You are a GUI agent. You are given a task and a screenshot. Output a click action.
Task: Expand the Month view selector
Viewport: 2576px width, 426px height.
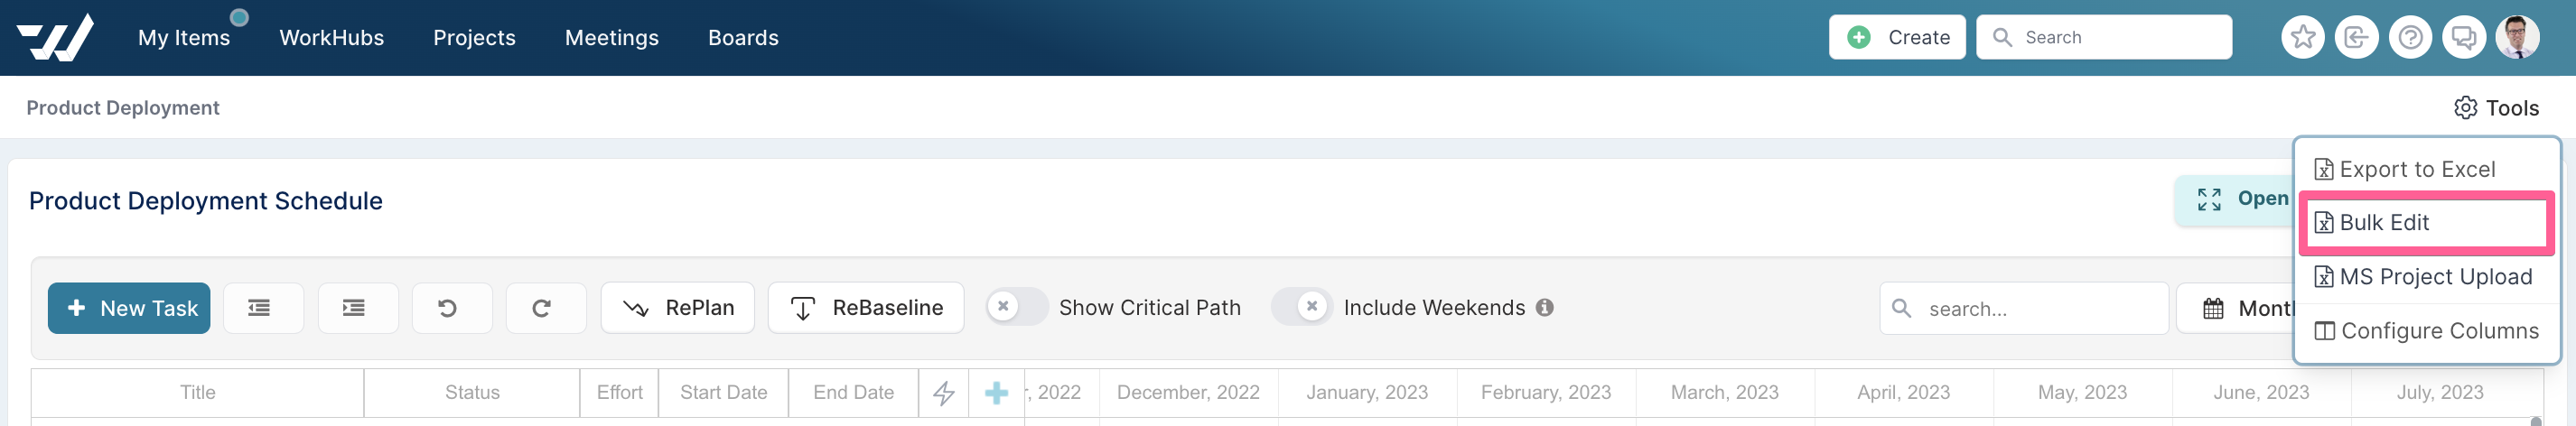(x=2236, y=308)
